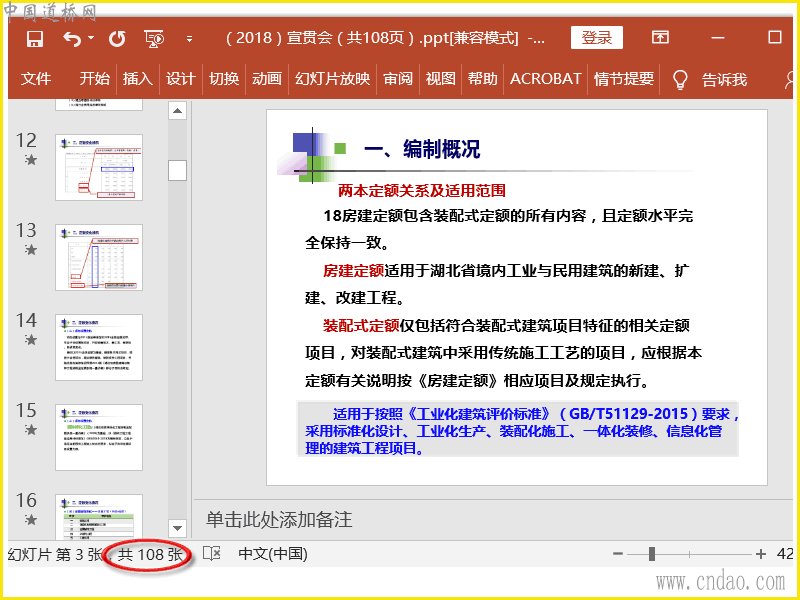Screen dimensions: 800x600
Task: Open Ribbon Display Options icon
Action: [x=660, y=37]
